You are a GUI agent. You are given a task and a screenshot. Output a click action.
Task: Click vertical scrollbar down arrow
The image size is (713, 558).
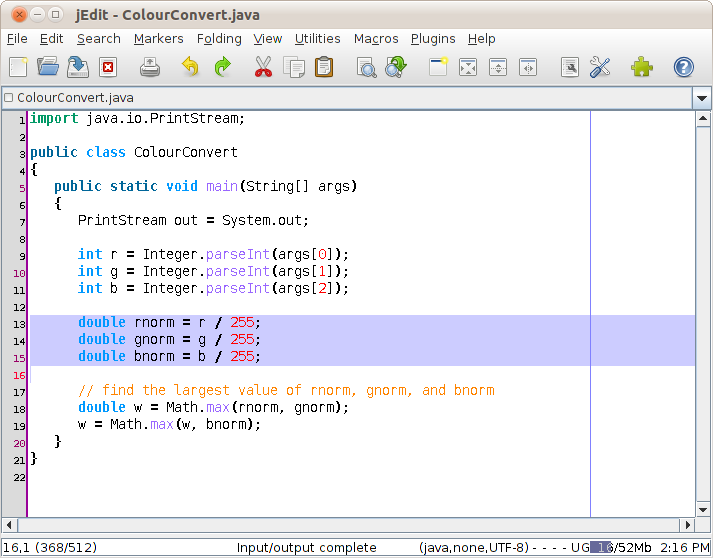click(703, 509)
